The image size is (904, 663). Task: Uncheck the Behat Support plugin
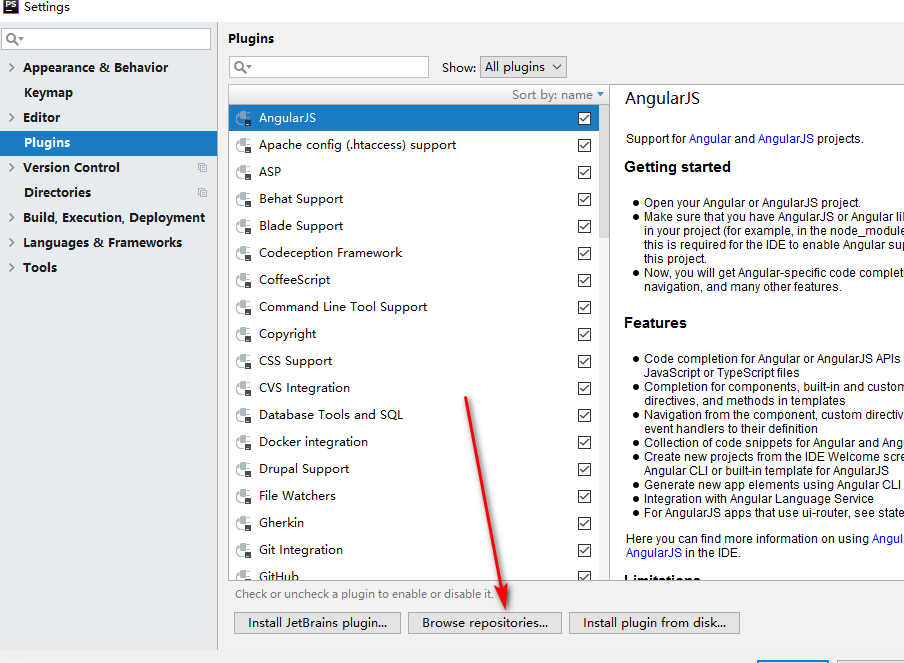pyautogui.click(x=585, y=199)
